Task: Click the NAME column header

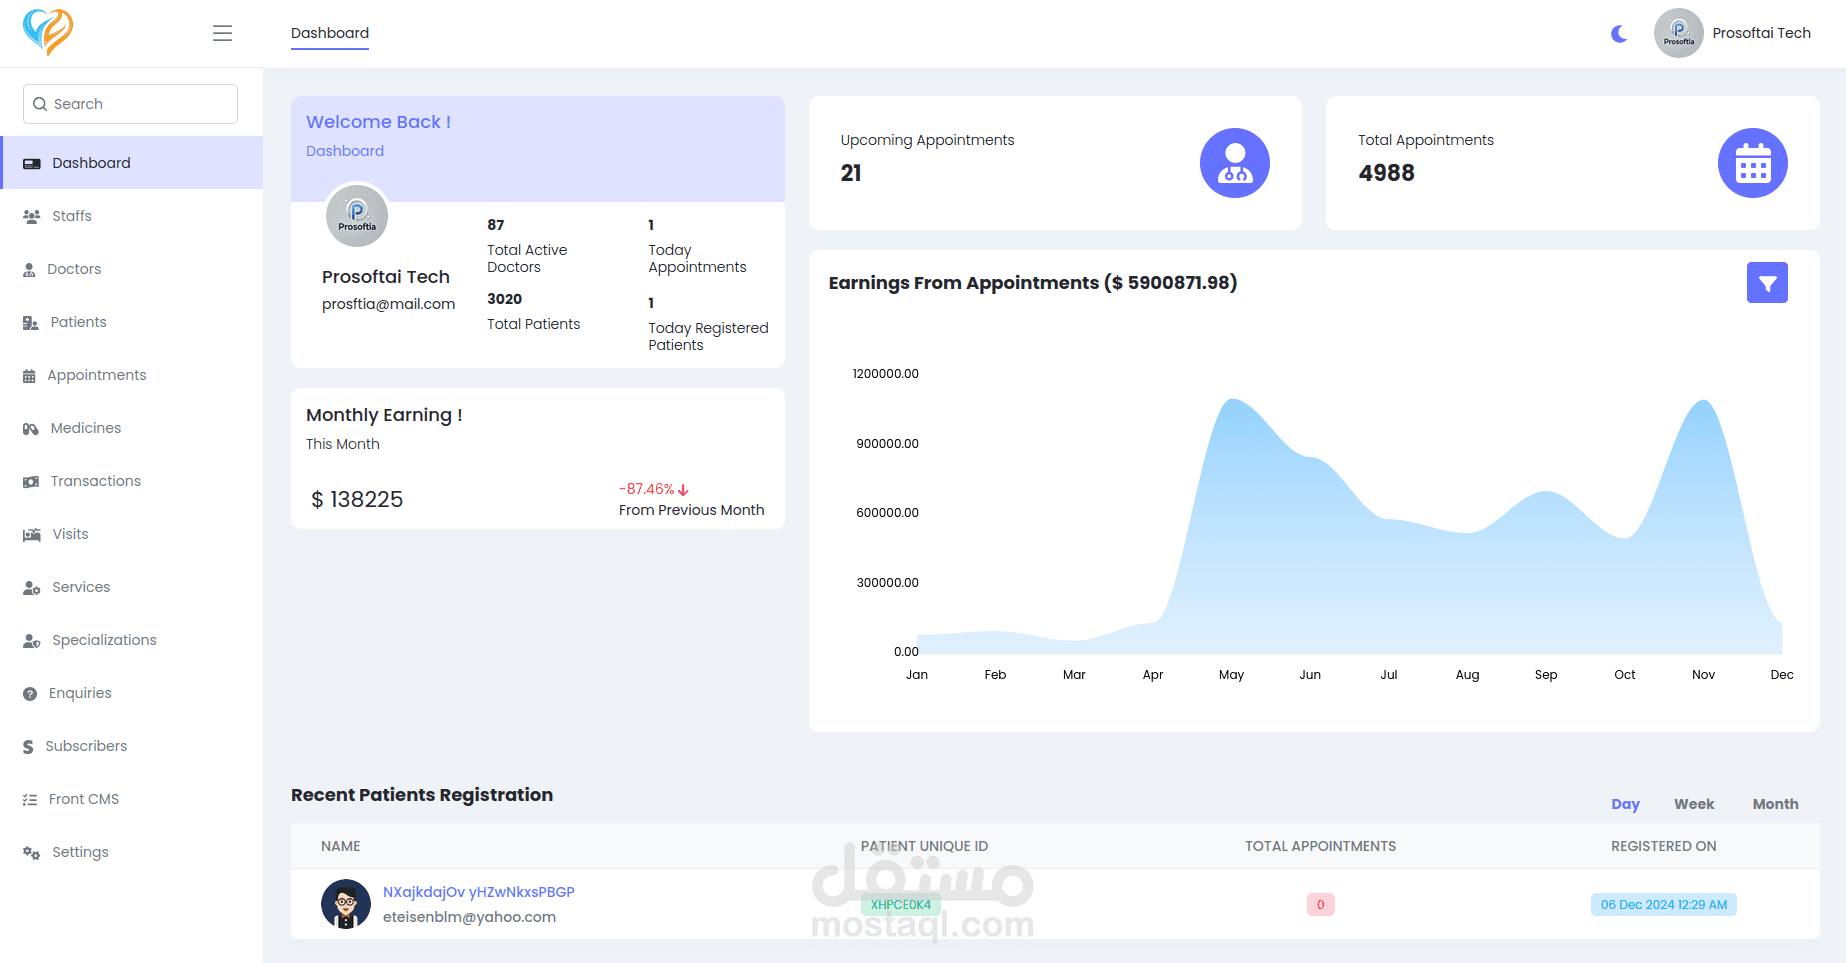Action: pos(341,846)
